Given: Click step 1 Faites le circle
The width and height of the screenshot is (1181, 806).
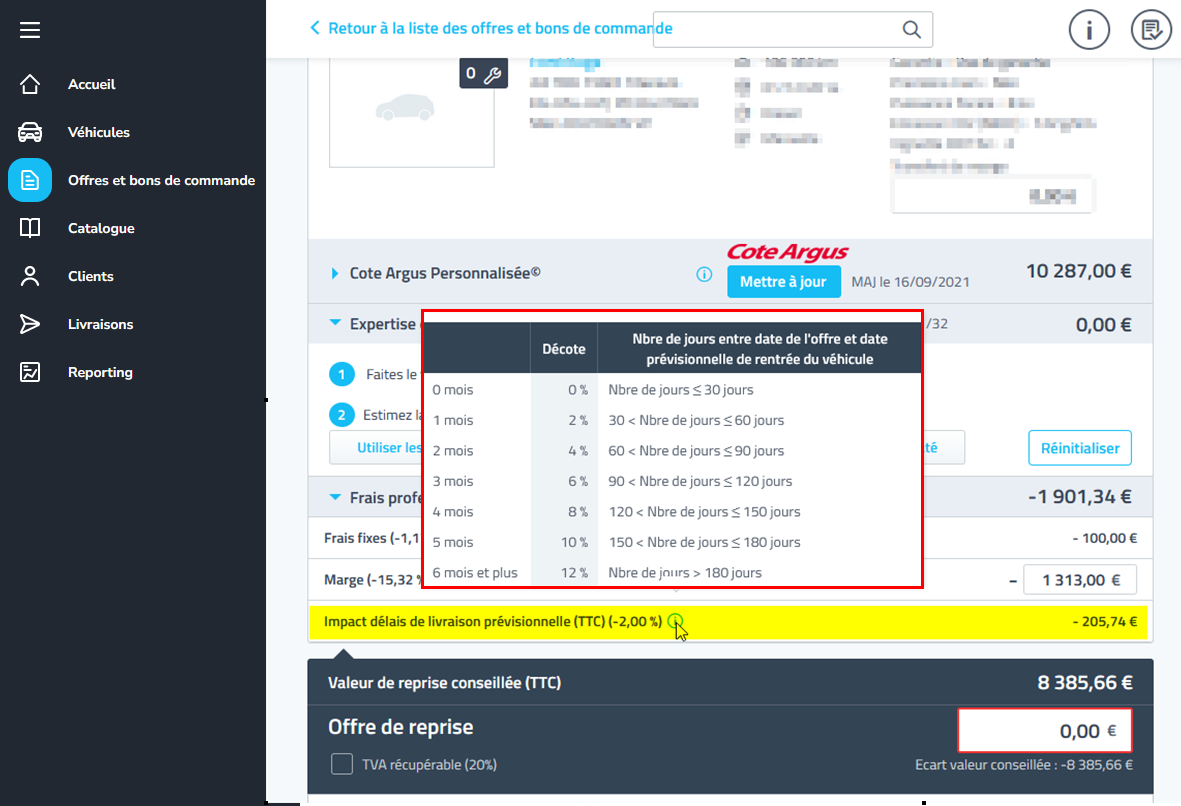Looking at the screenshot, I should 342,374.
